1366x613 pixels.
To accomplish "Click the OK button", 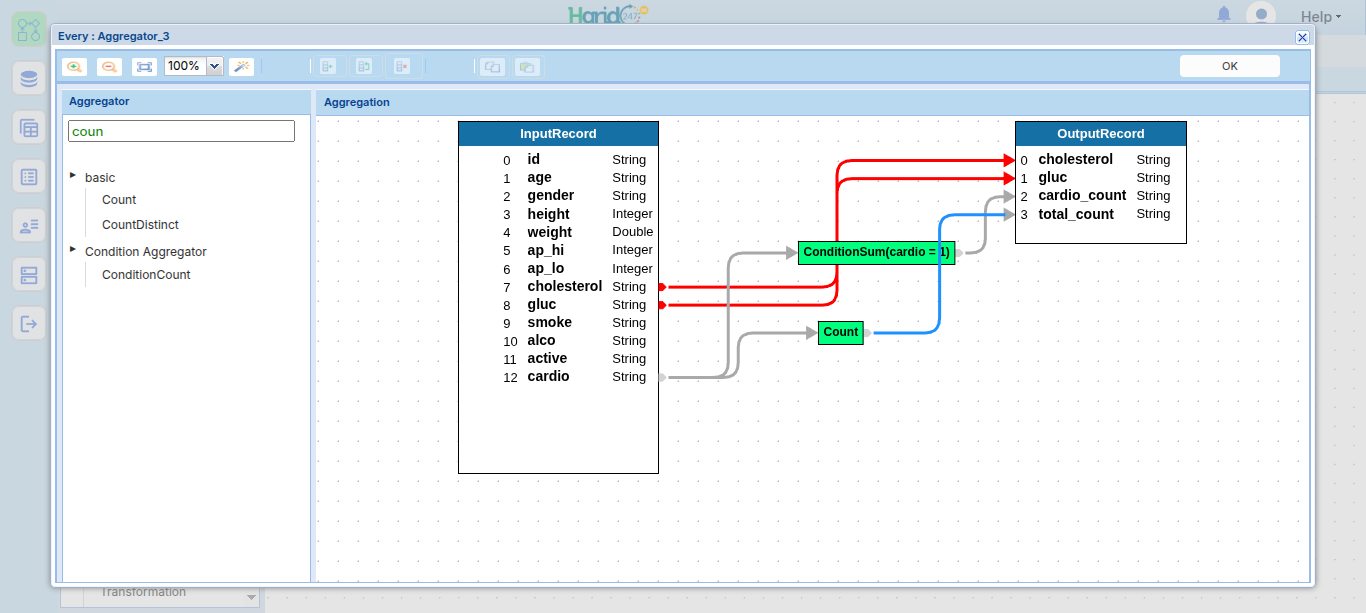I will (1229, 66).
